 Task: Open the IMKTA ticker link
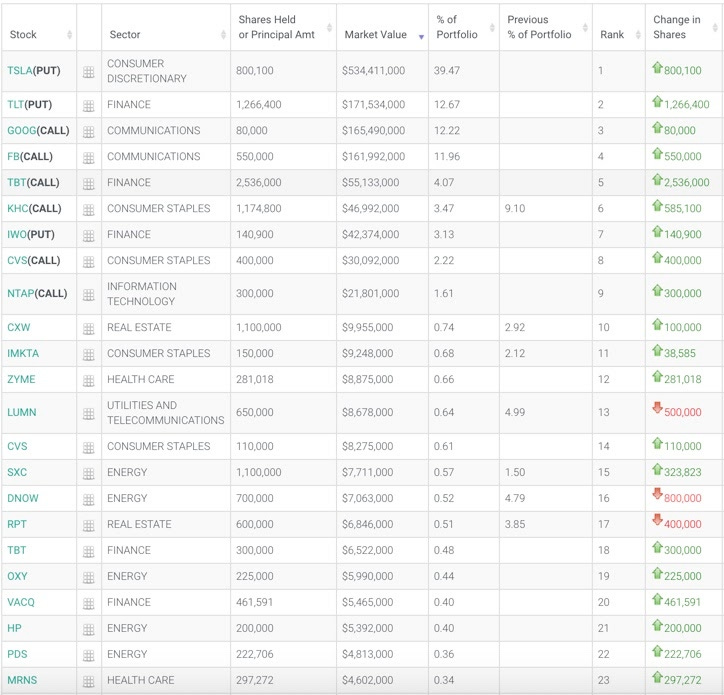tap(23, 353)
